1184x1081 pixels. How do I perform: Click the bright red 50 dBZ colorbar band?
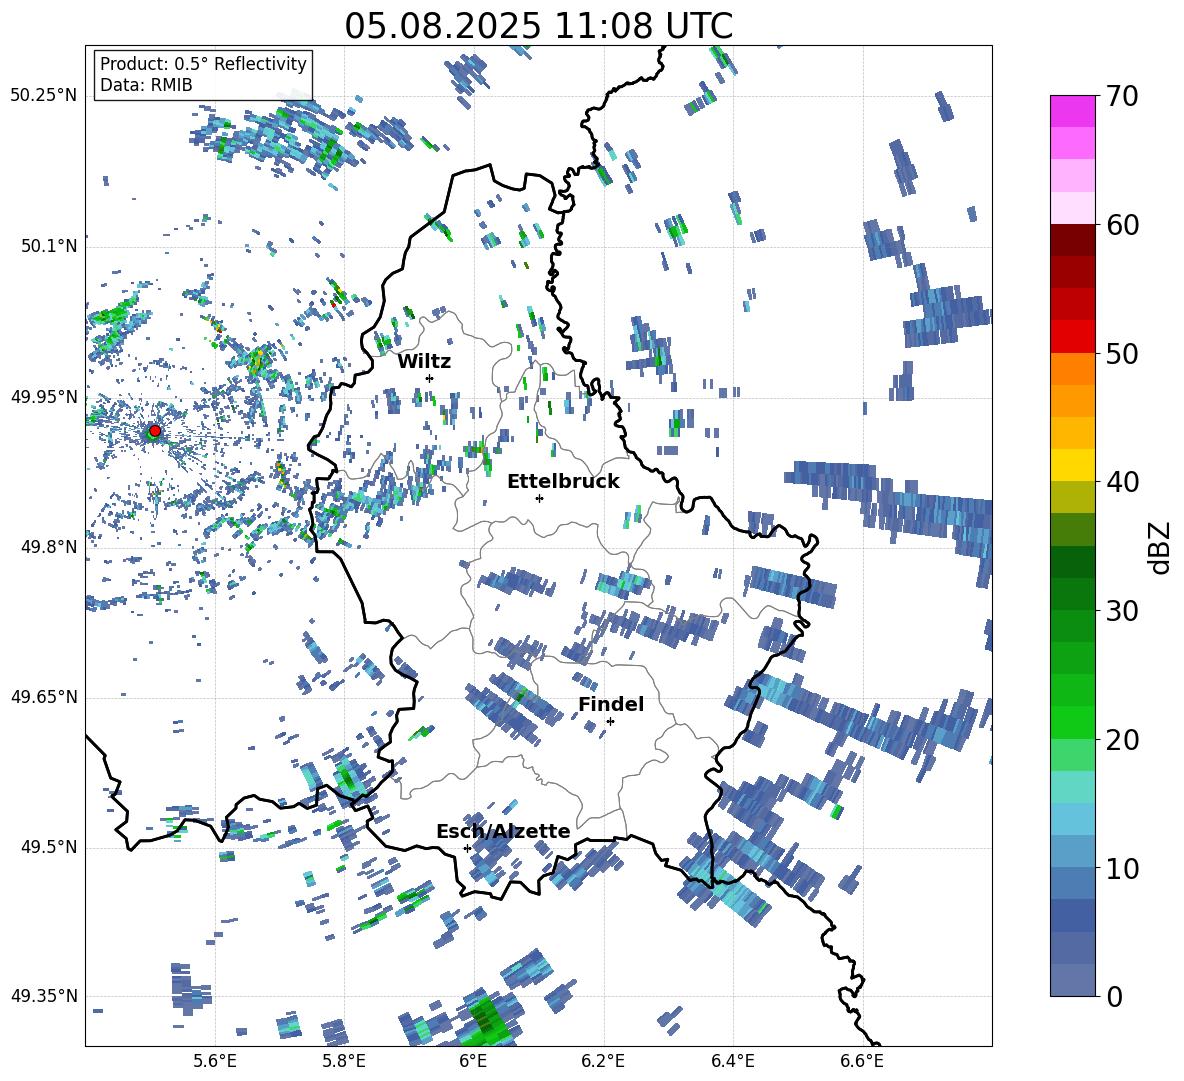point(1072,337)
